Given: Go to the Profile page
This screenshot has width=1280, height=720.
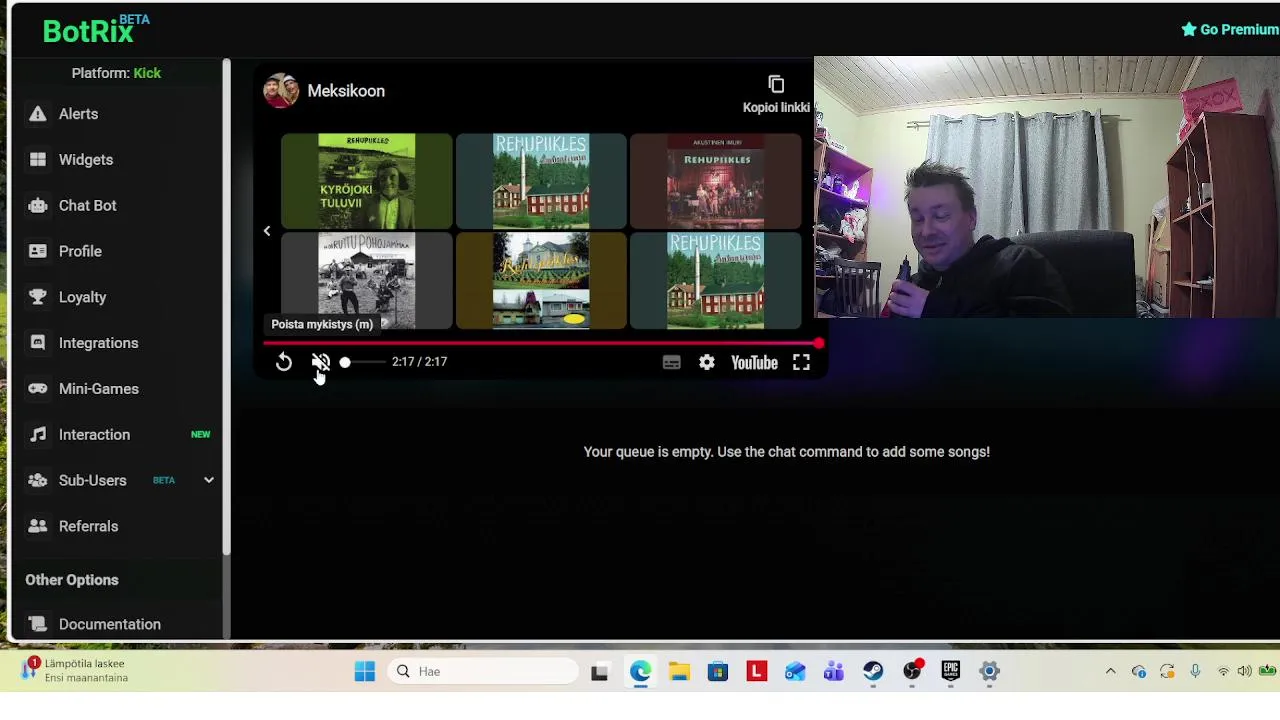Looking at the screenshot, I should (80, 252).
